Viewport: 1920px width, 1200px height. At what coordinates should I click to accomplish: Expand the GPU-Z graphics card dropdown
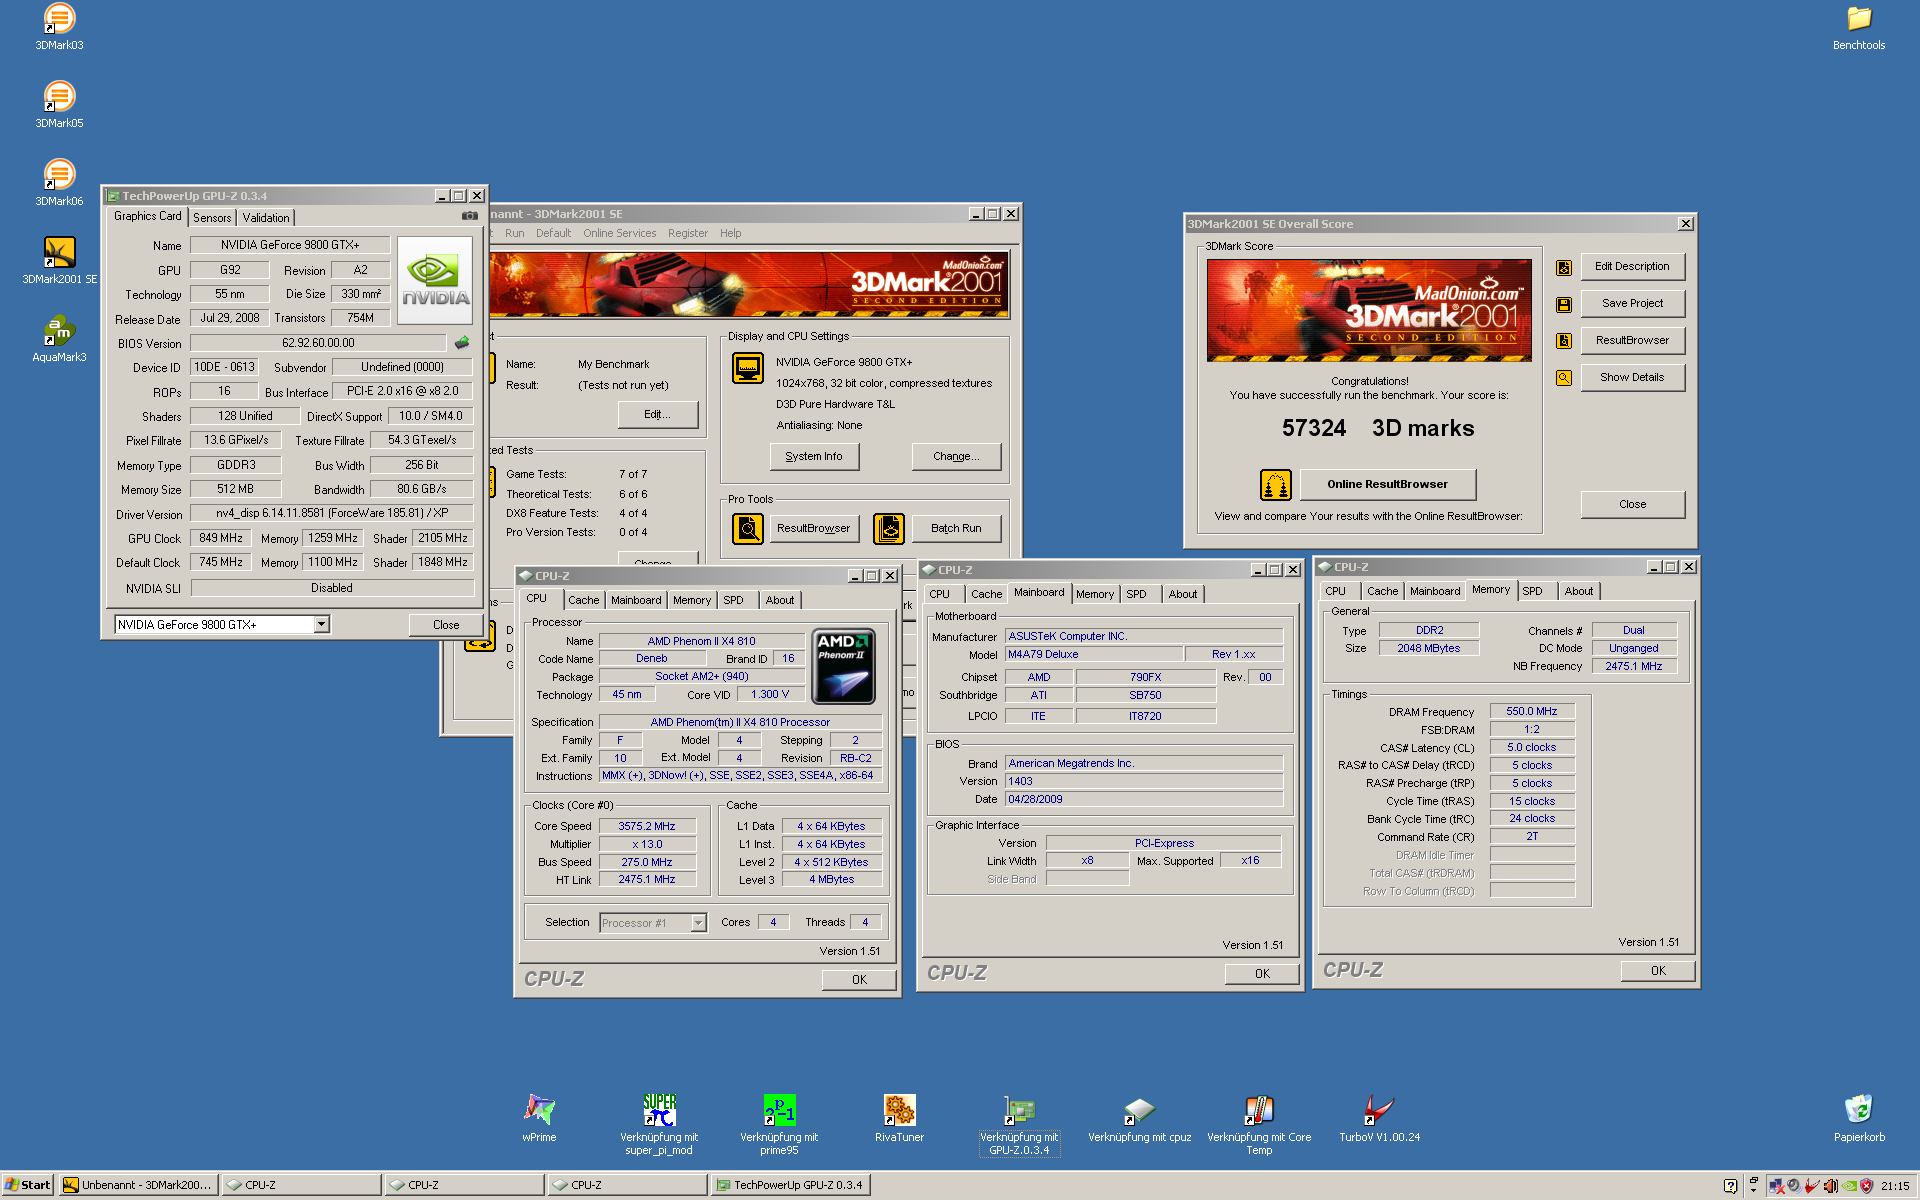(321, 624)
